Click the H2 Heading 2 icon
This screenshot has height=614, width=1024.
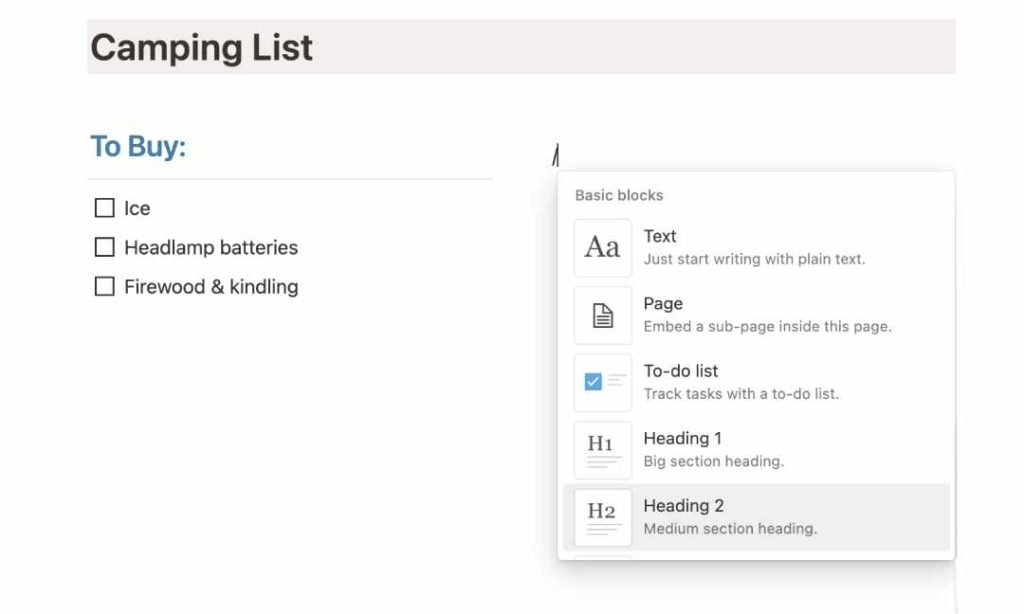(602, 516)
